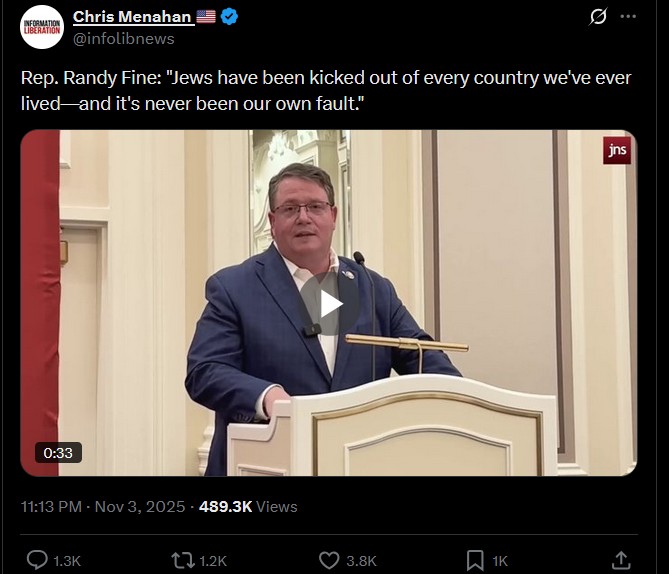669x574 pixels.
Task: Click the reply speech bubble icon
Action: (x=37, y=560)
